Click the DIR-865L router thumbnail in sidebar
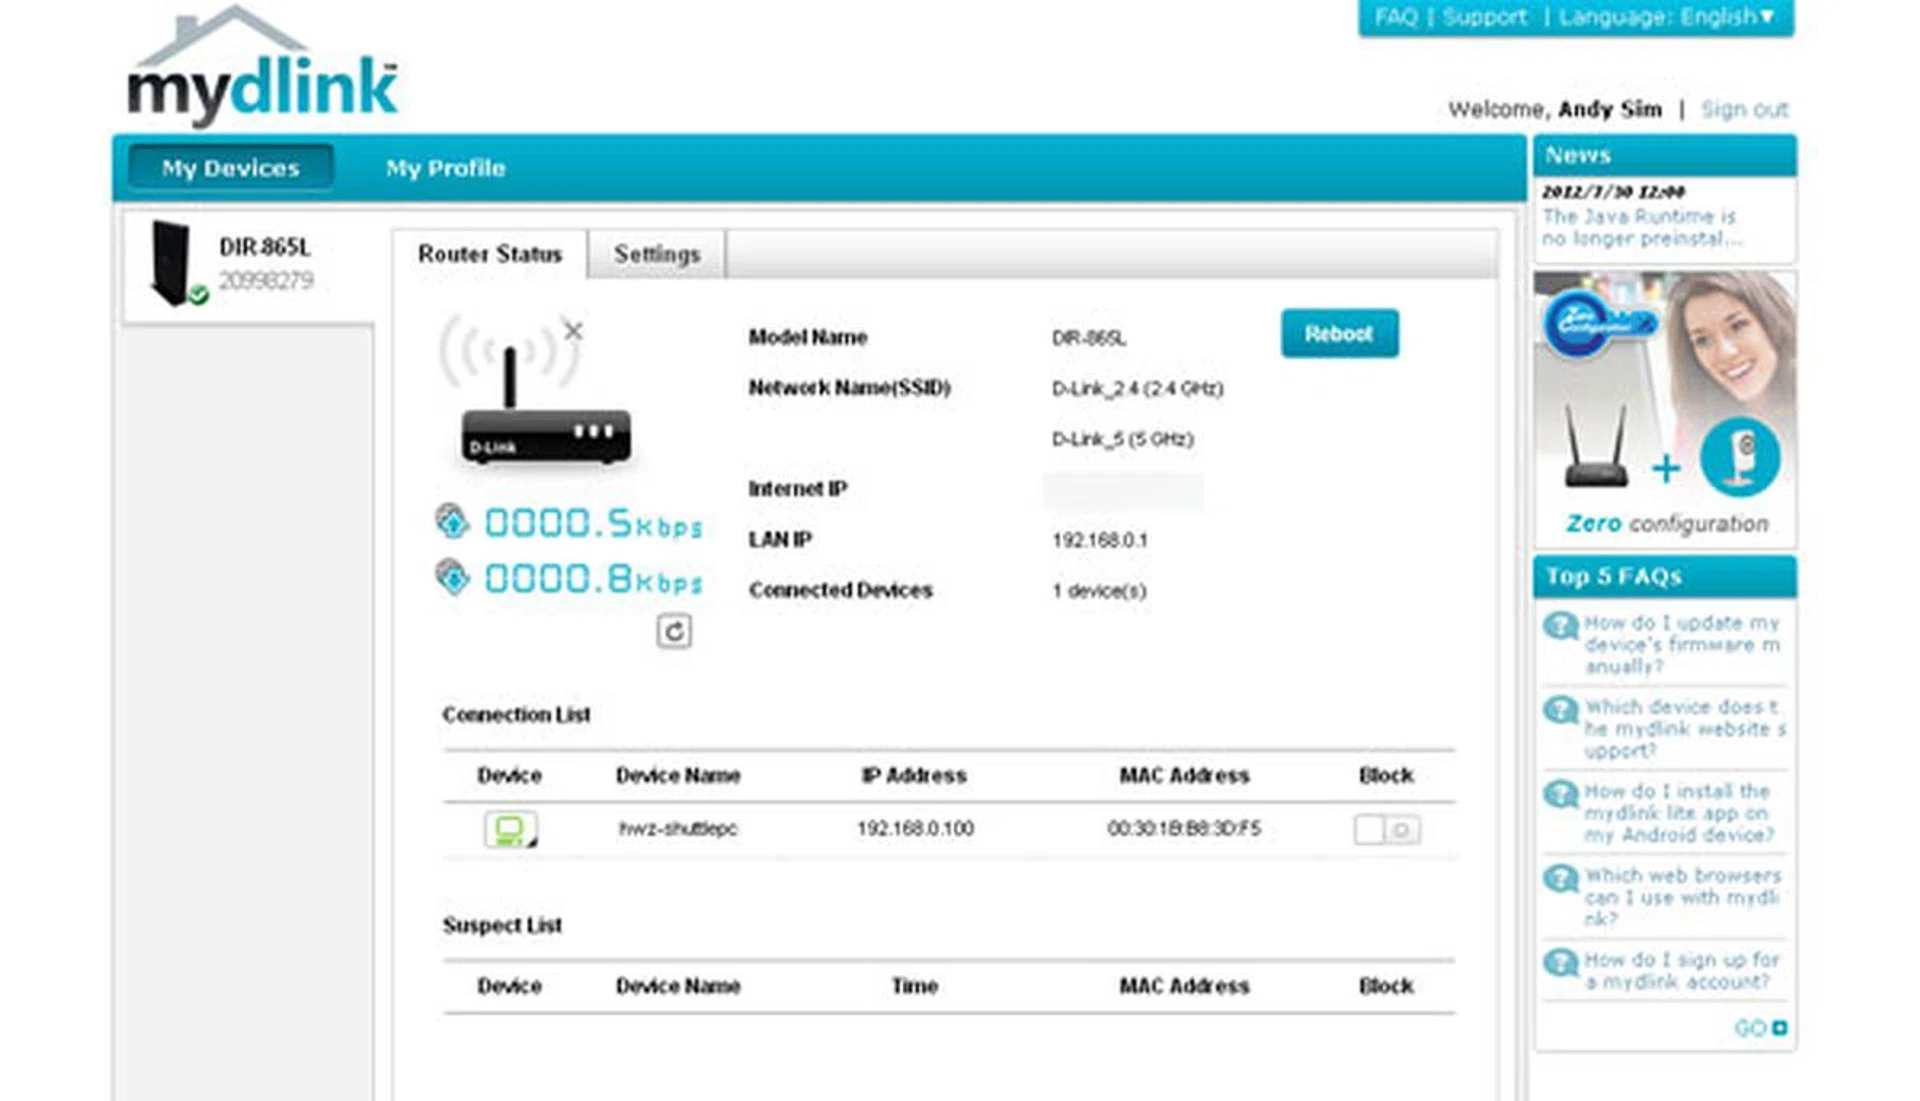 click(x=172, y=263)
